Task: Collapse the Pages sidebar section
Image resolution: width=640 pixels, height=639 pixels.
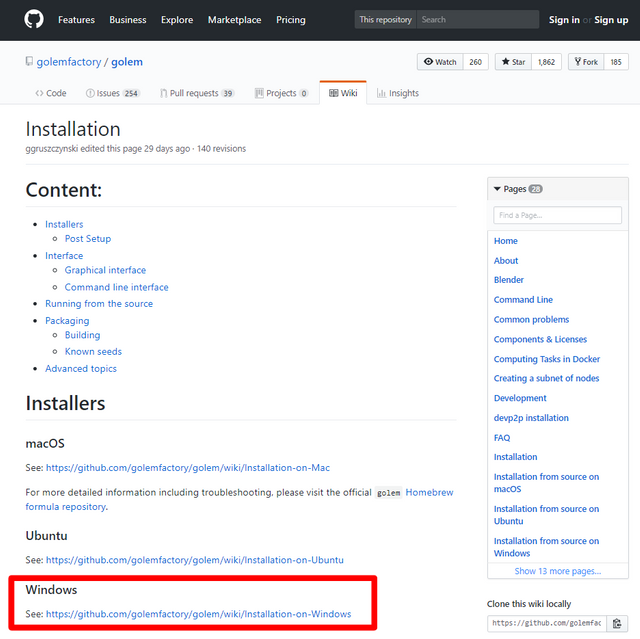Action: click(518, 189)
